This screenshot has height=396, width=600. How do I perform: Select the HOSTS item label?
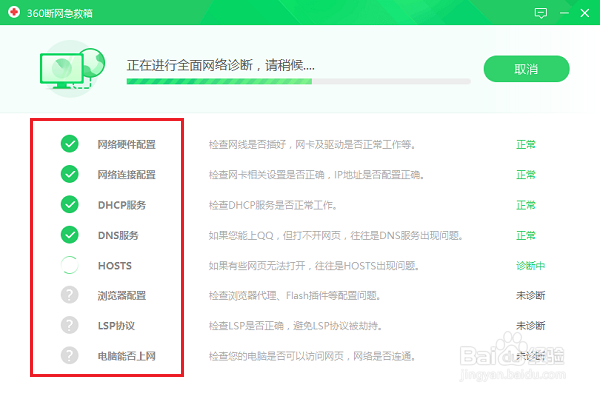tap(115, 266)
